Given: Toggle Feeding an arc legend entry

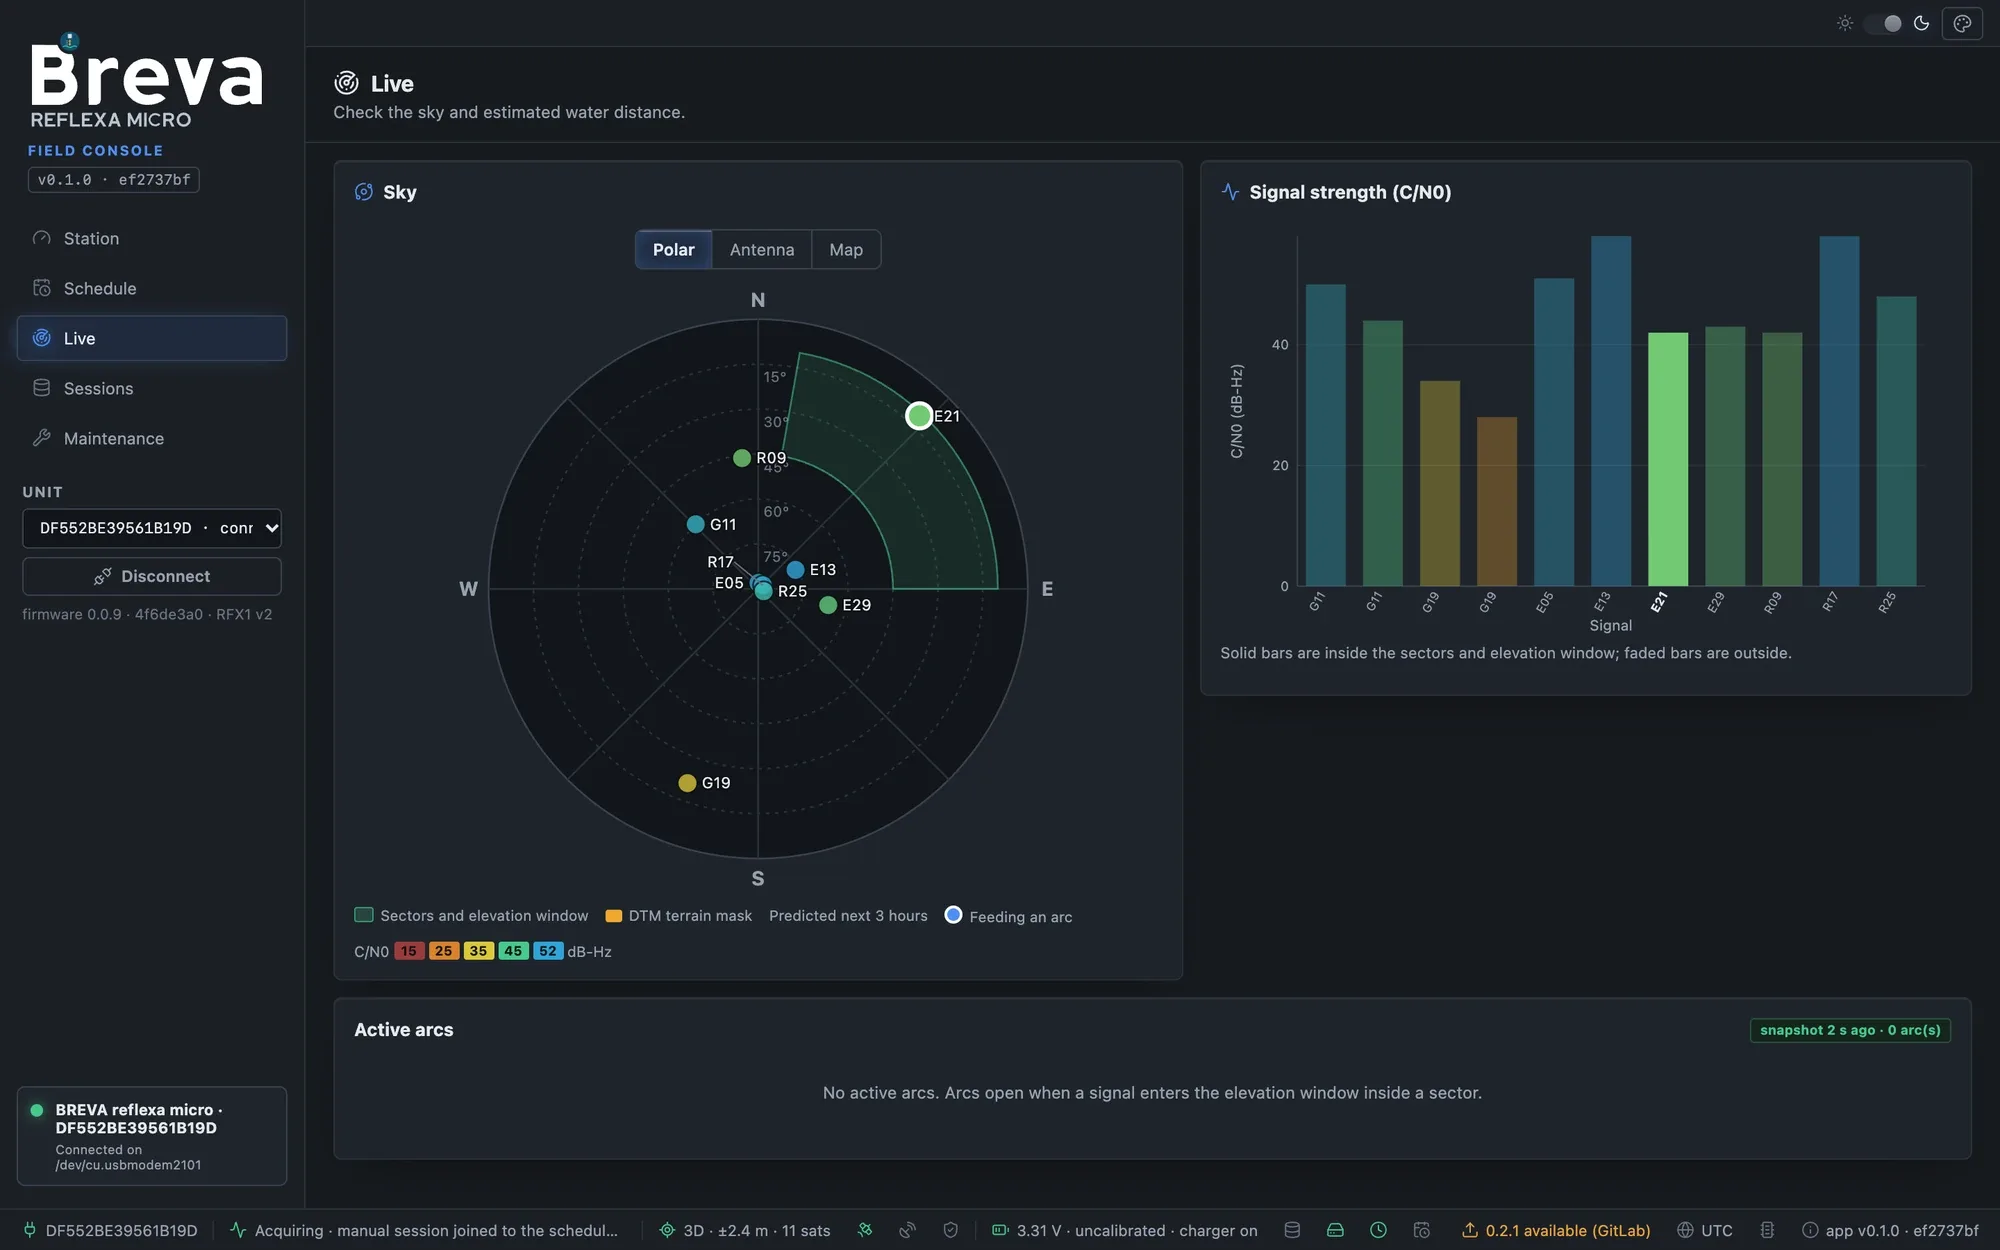Looking at the screenshot, I should (x=1008, y=916).
